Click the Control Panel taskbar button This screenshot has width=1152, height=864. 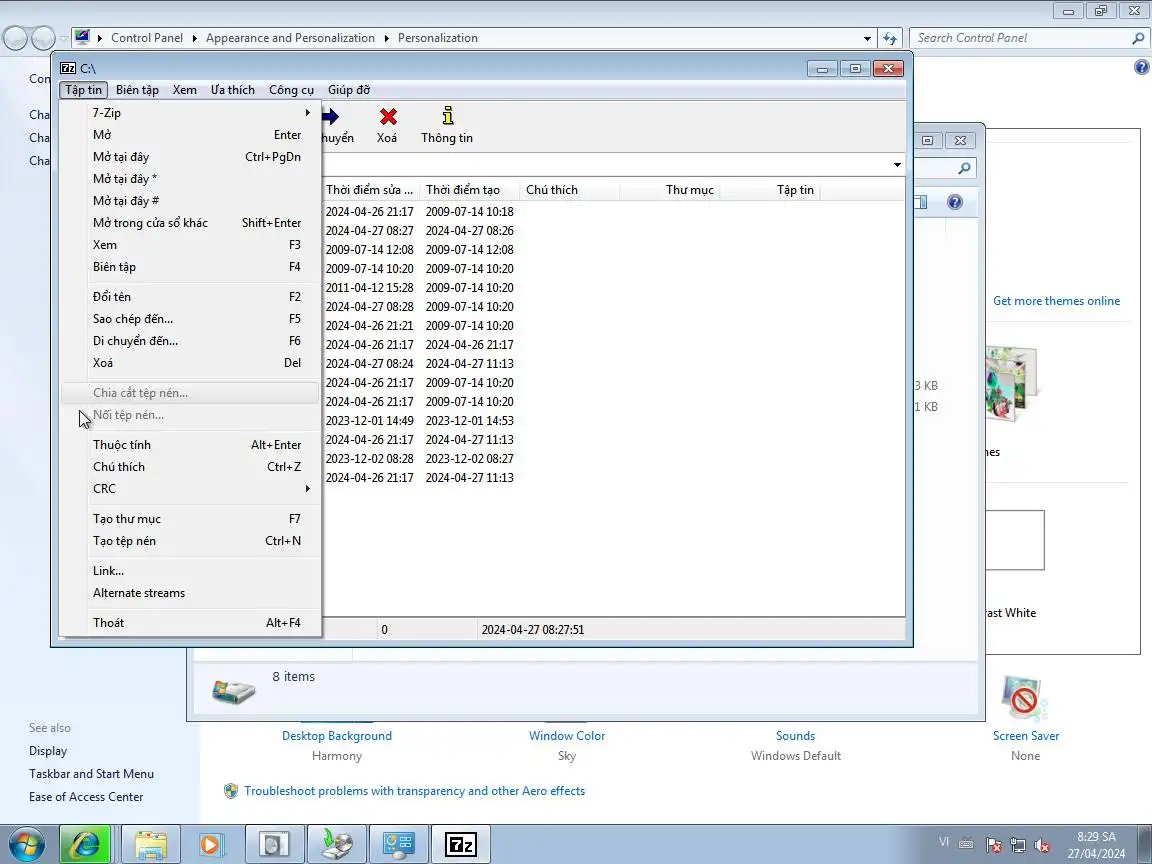point(399,844)
